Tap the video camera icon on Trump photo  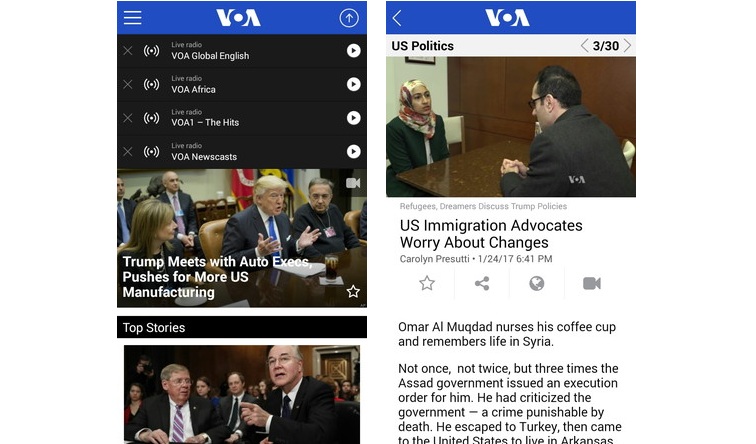pyautogui.click(x=353, y=183)
